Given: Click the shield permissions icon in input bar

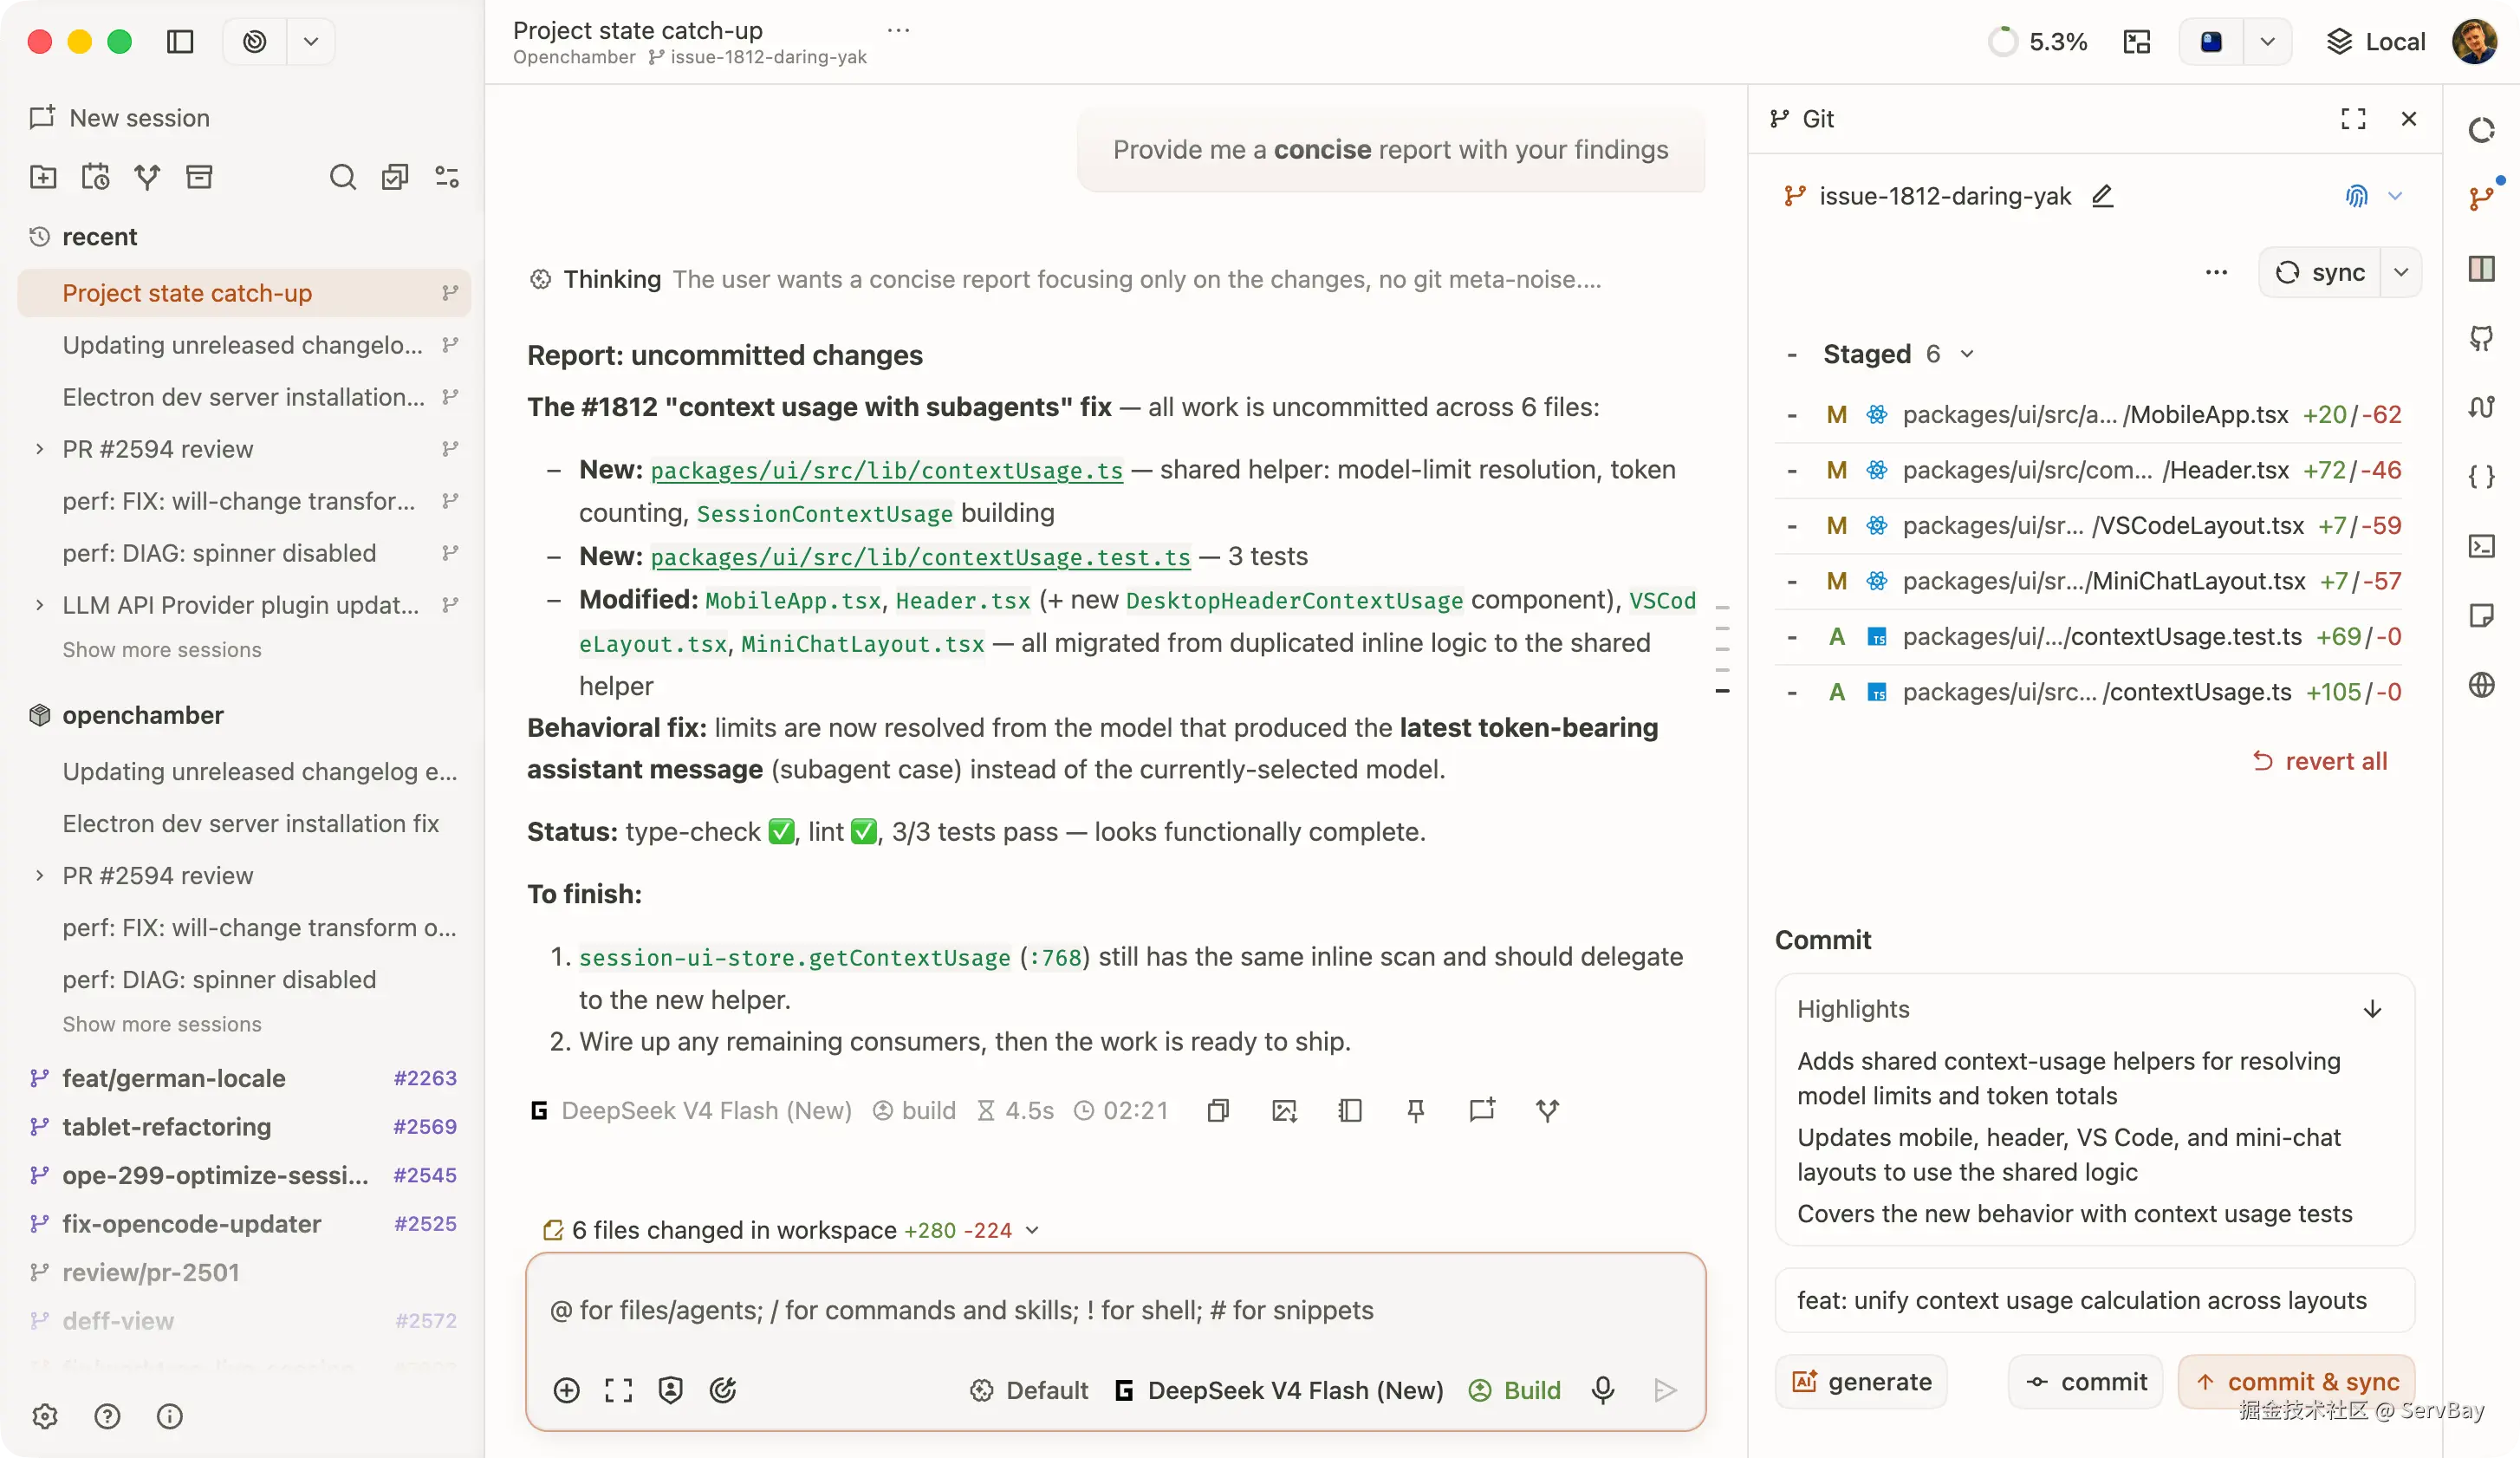Looking at the screenshot, I should (670, 1390).
